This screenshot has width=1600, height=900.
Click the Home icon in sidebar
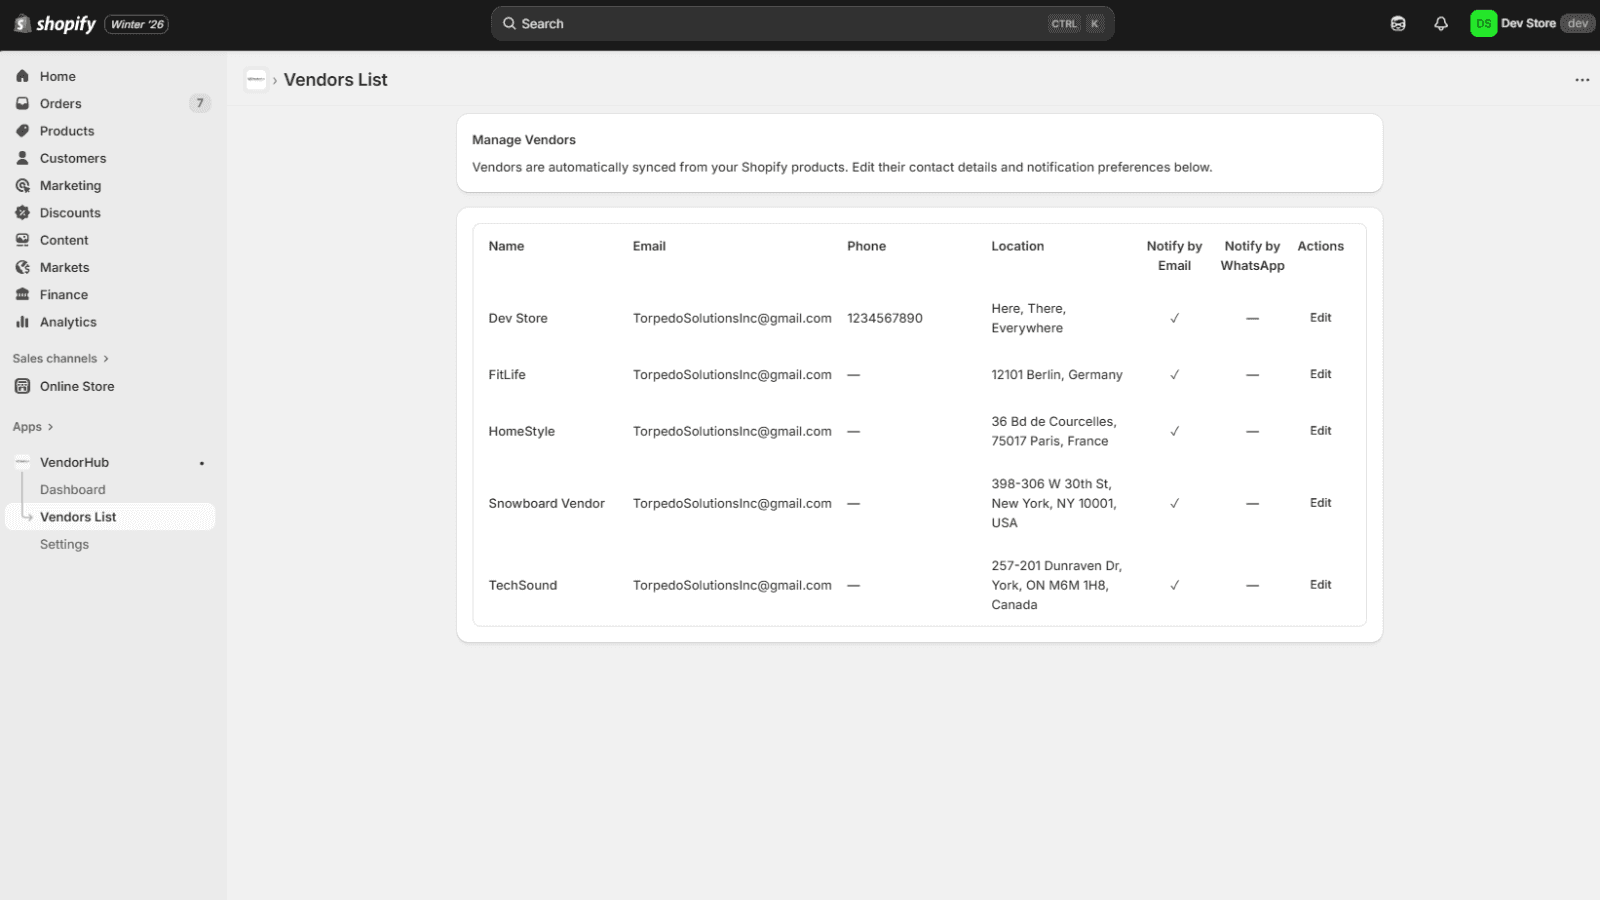(x=22, y=76)
